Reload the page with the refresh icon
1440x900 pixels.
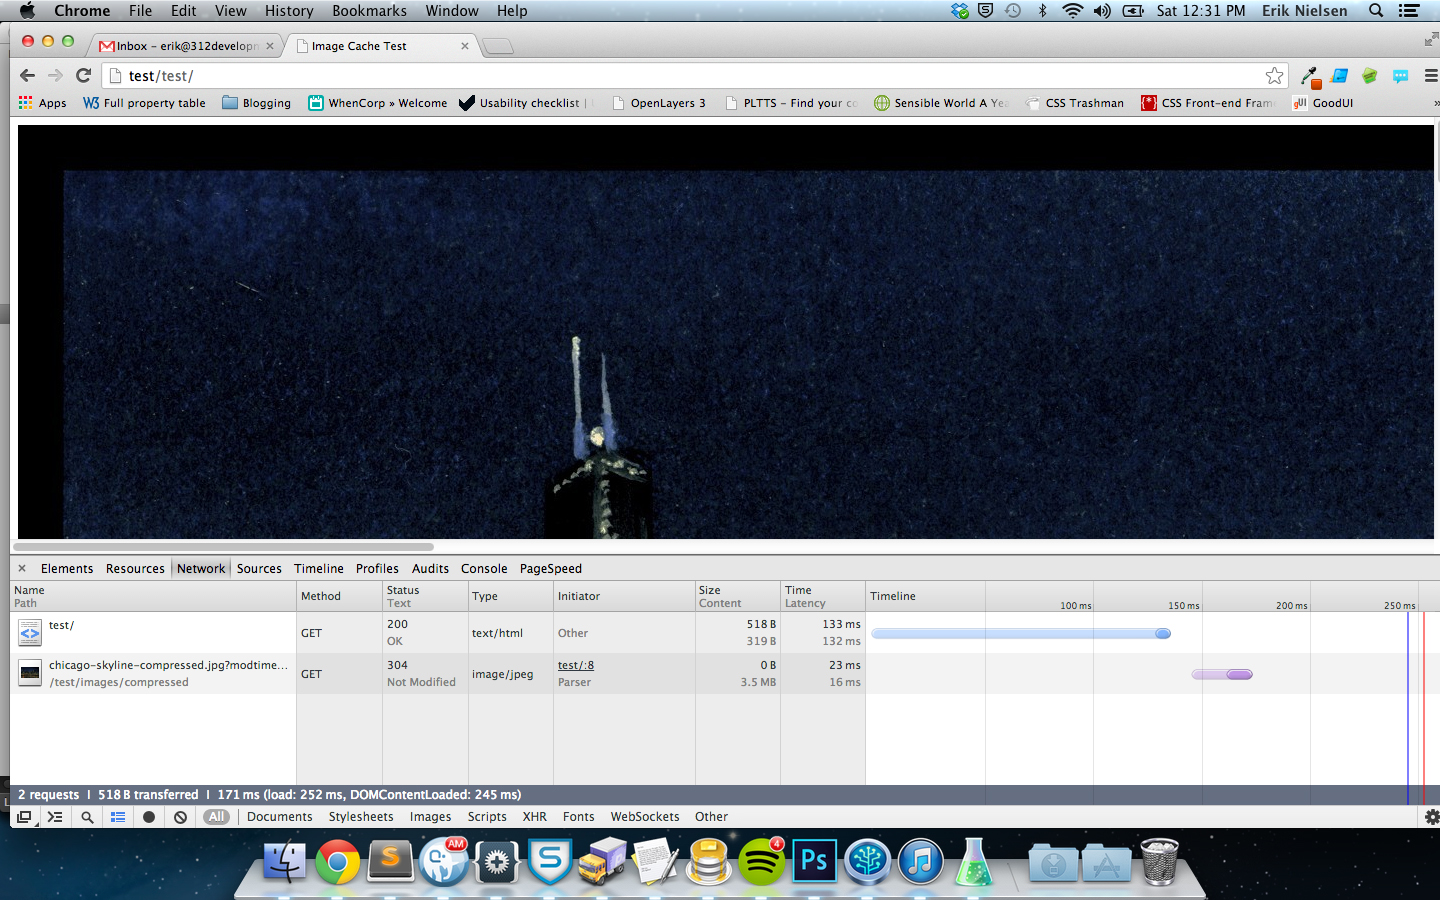pos(84,75)
